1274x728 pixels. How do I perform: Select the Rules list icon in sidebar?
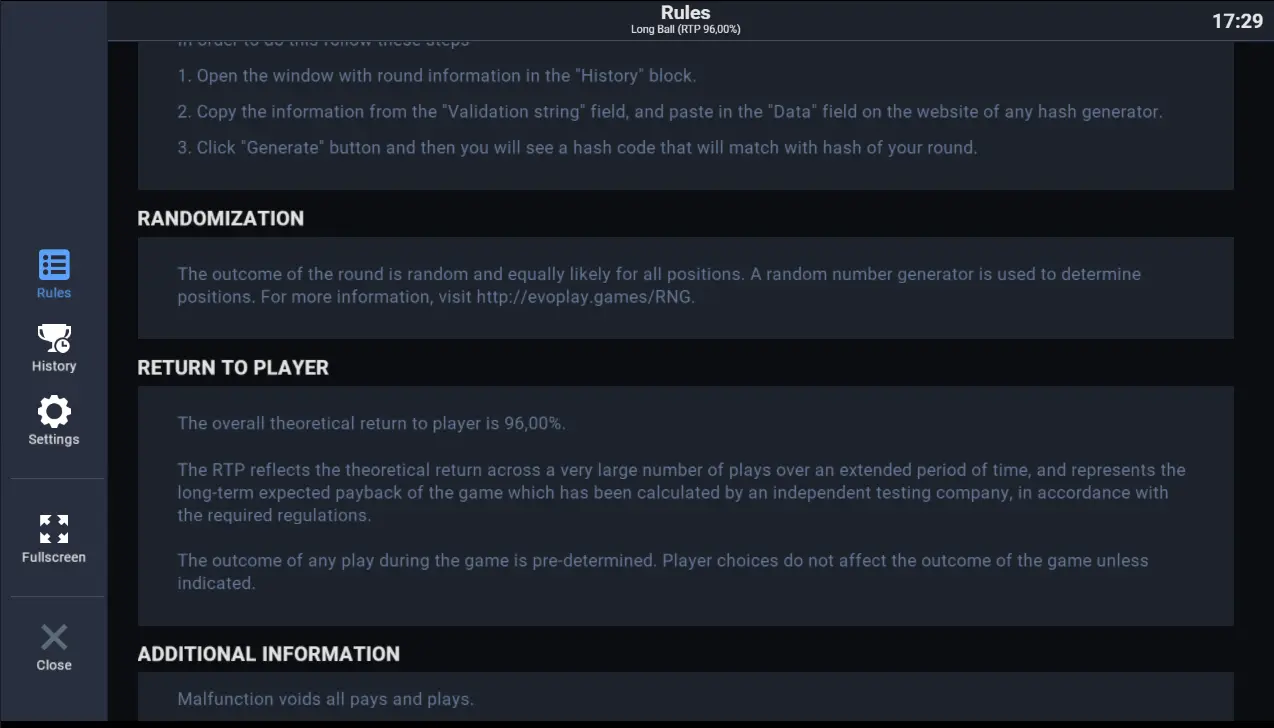[54, 265]
